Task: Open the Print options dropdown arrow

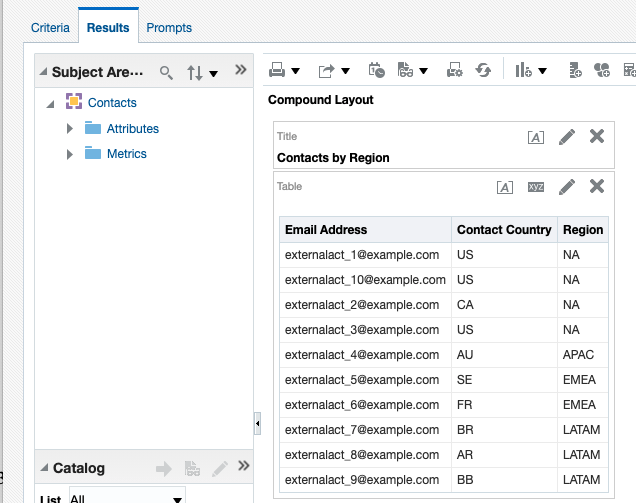Action: 296,71
